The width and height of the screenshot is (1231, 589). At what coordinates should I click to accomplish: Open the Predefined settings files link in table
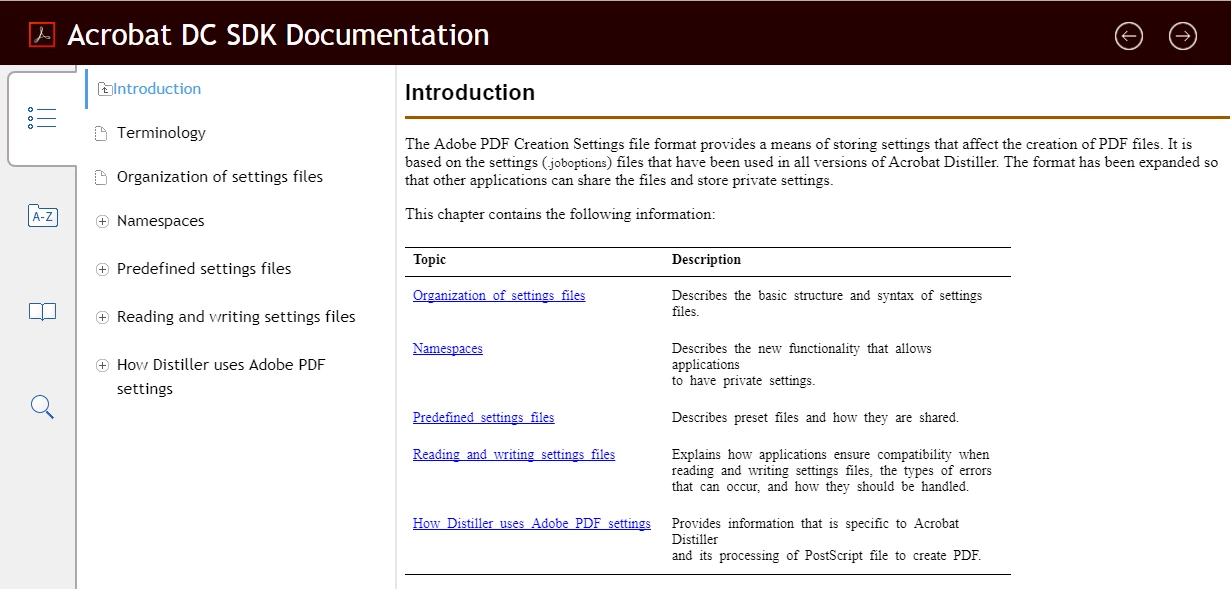(483, 418)
